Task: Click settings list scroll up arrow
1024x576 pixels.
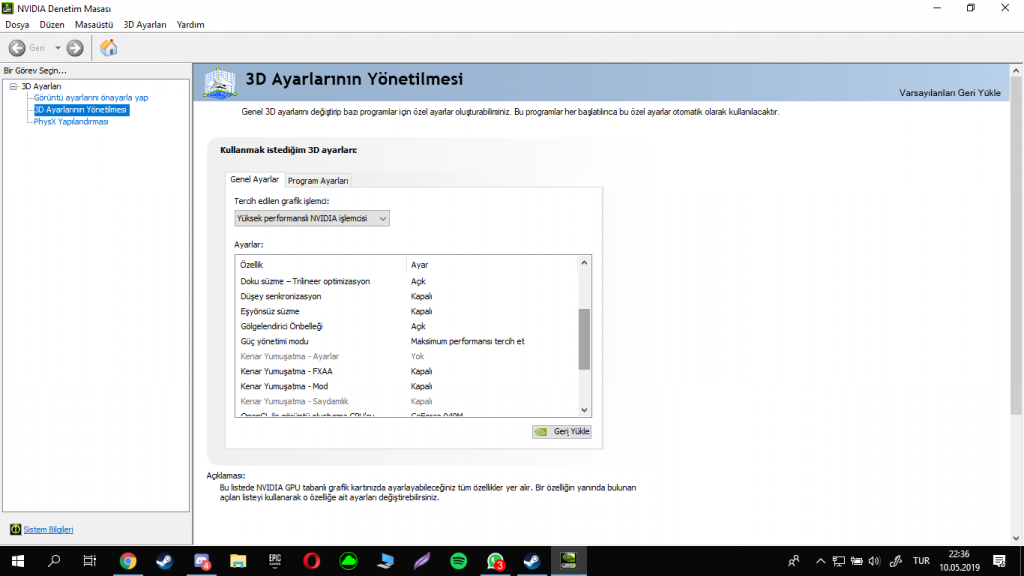Action: click(x=584, y=263)
